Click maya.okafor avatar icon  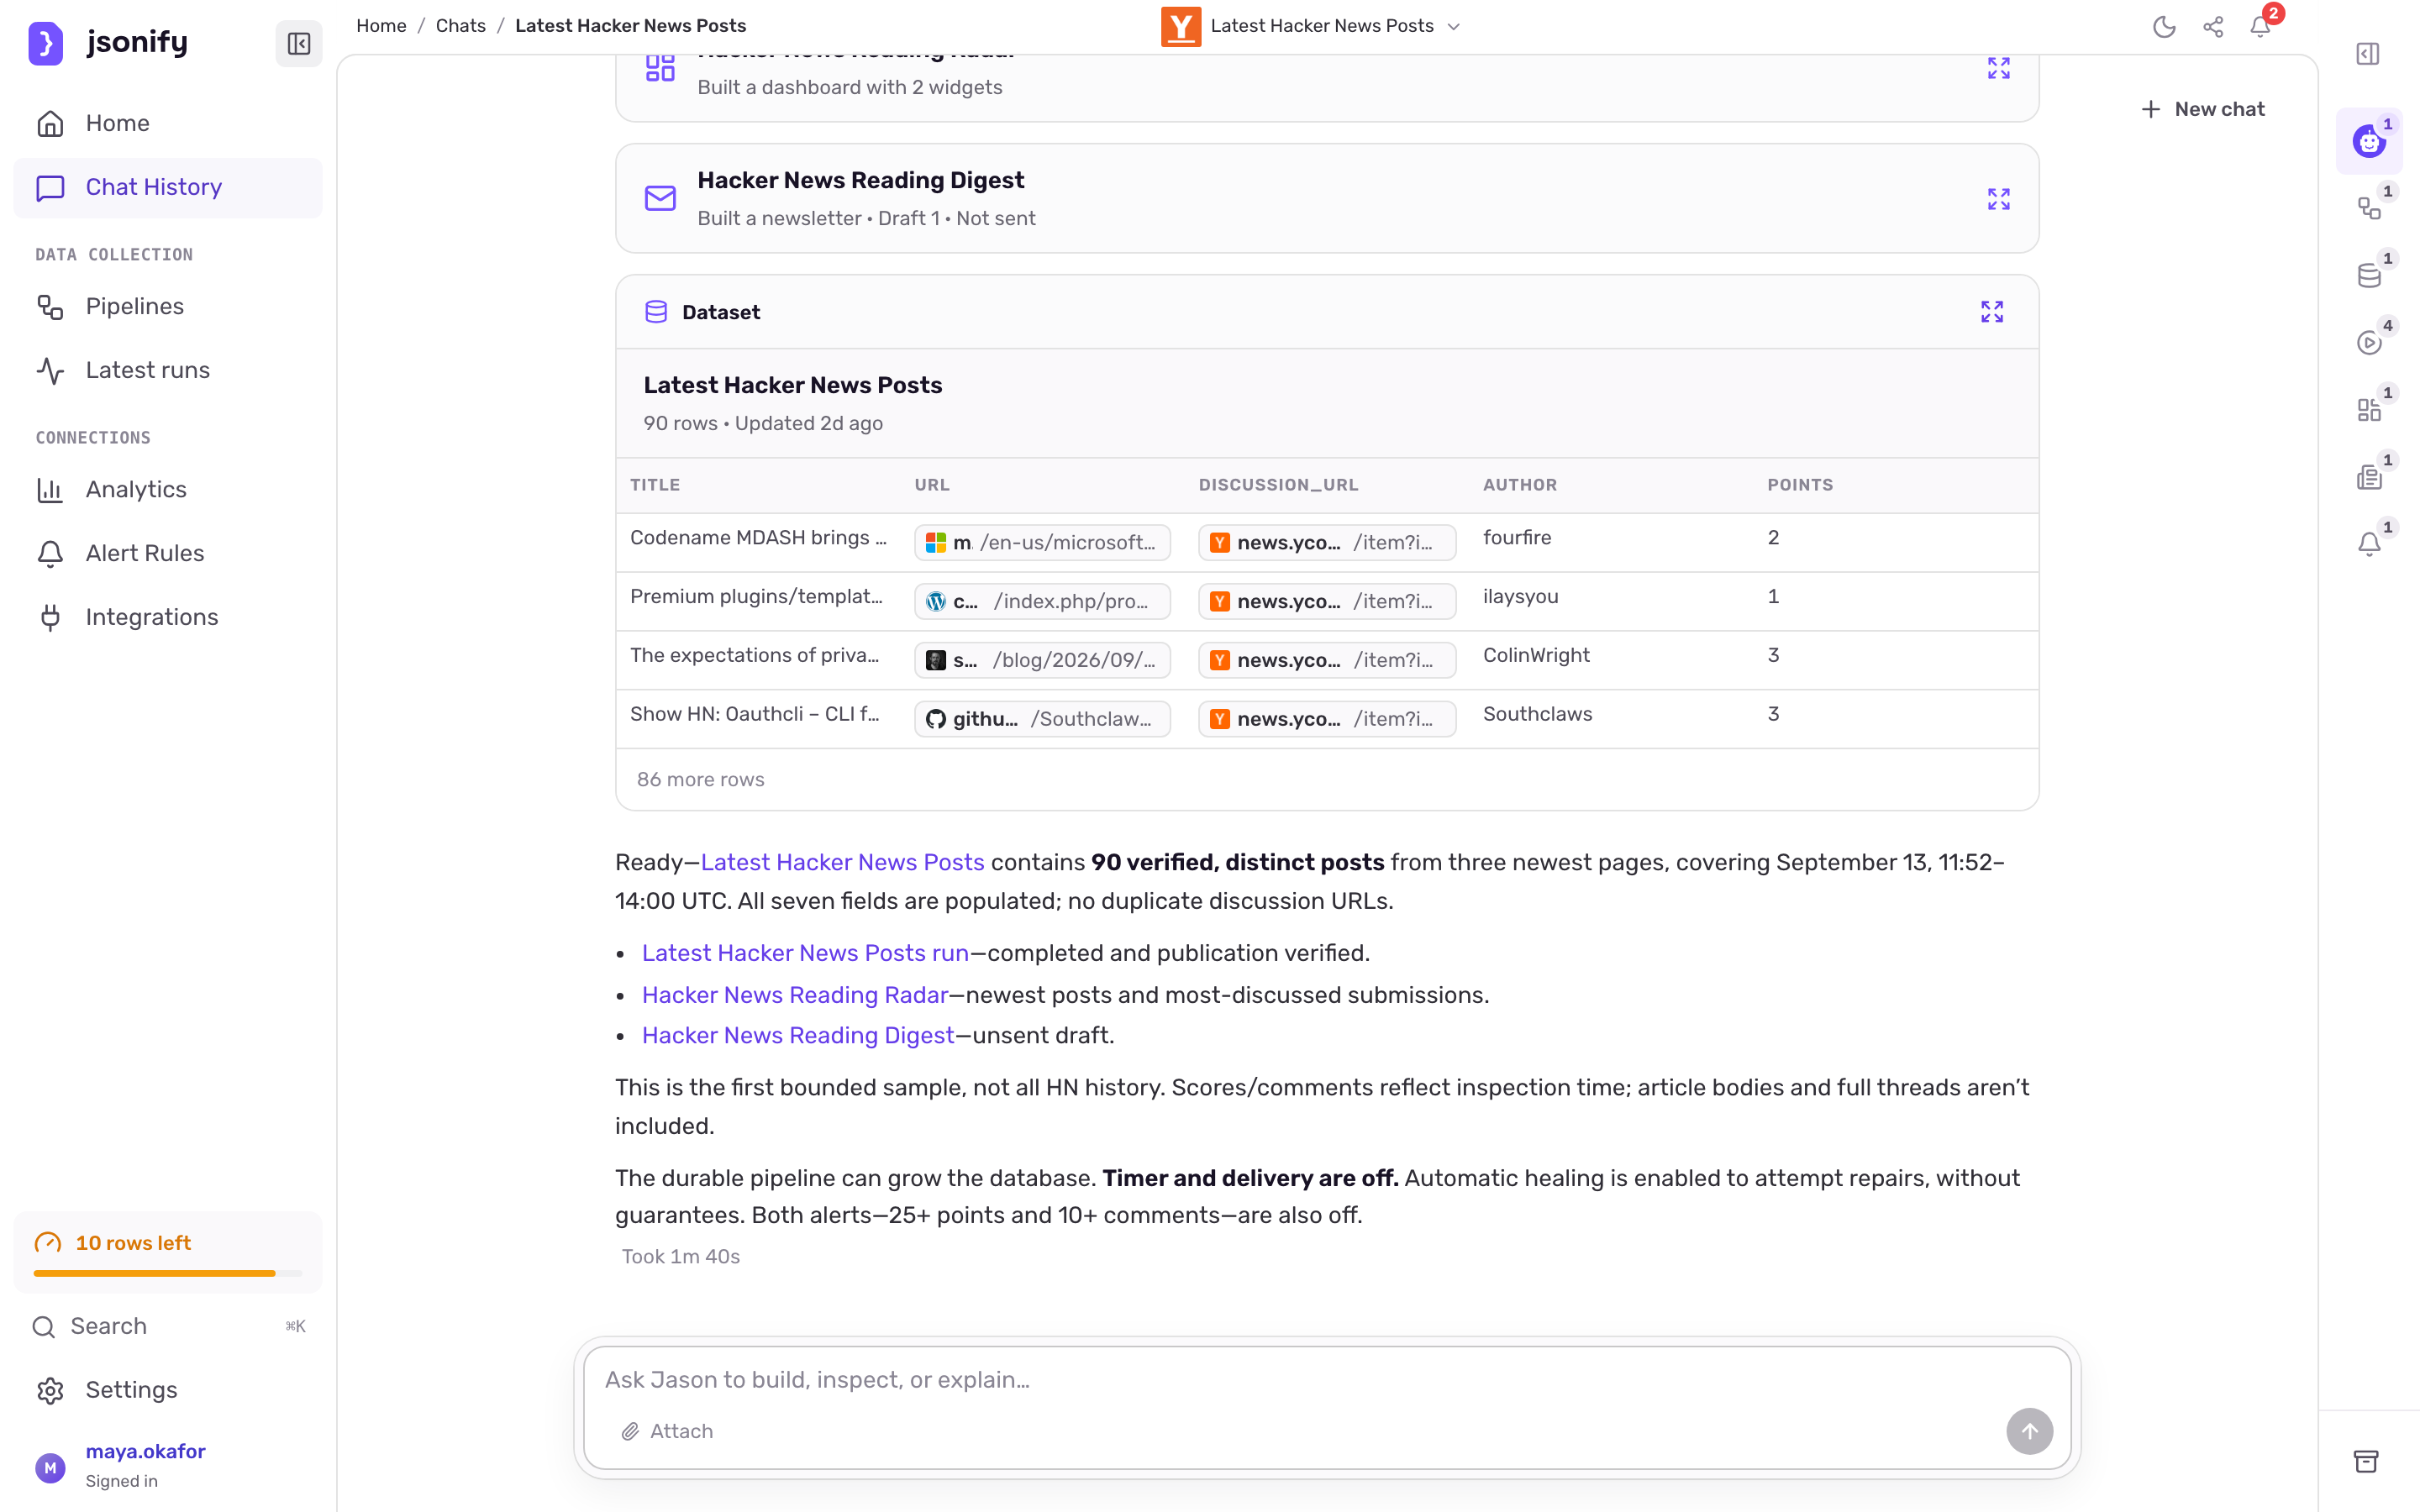click(50, 1467)
